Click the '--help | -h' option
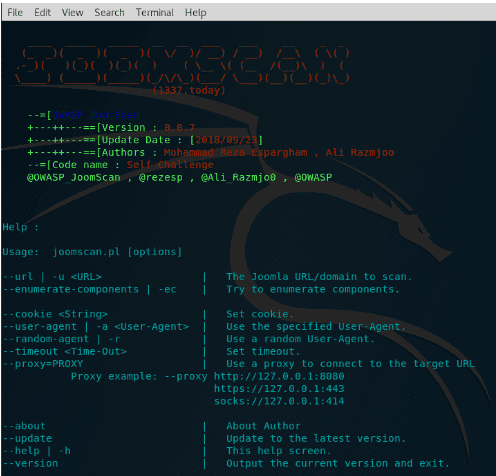This screenshot has height=476, width=496. point(37,451)
